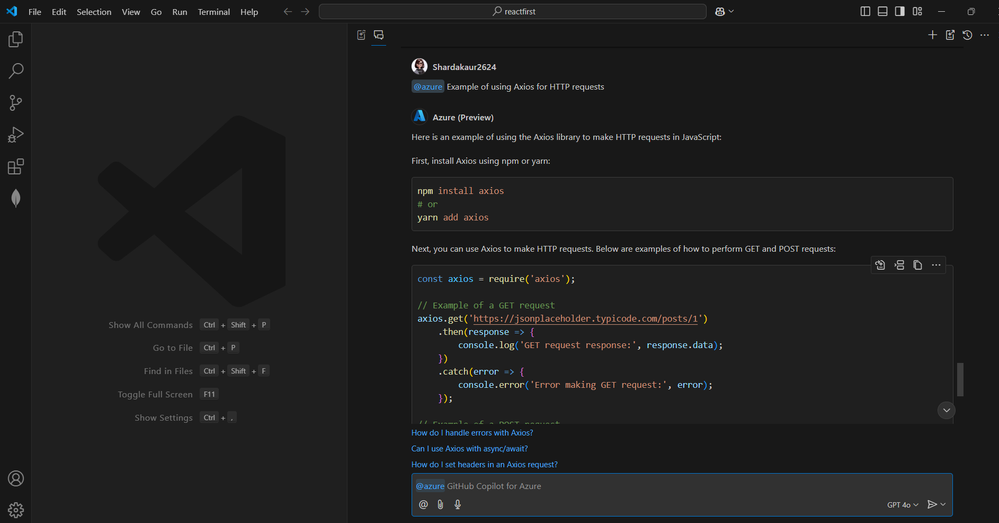Open send options dropdown chevron
This screenshot has height=523, width=999.
[943, 505]
